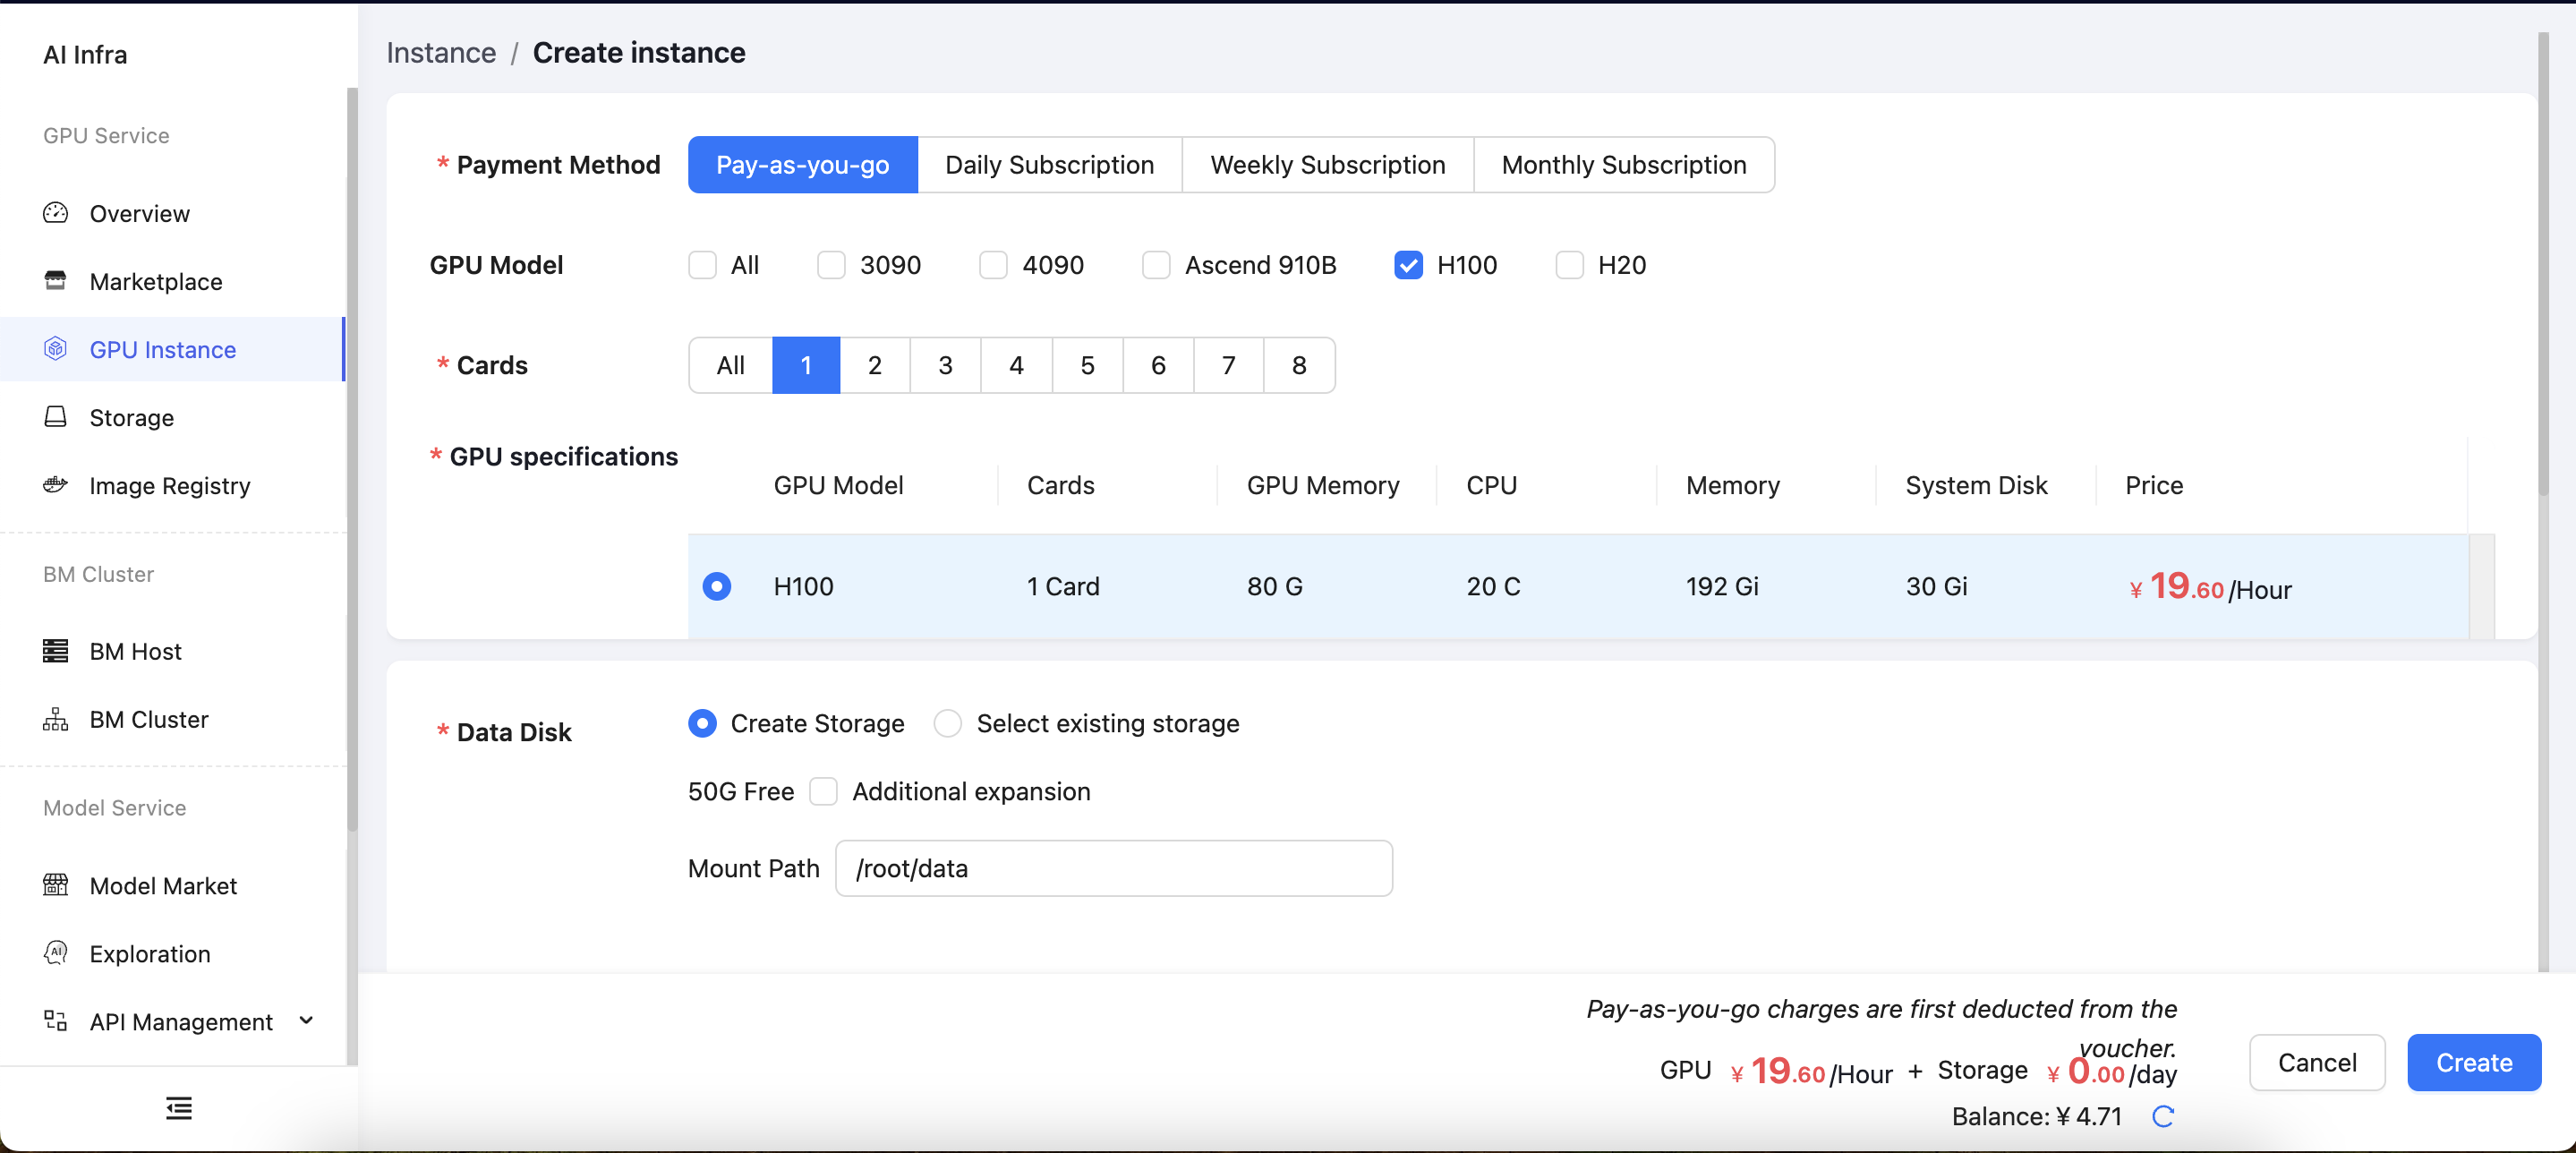
Task: Tick the Ascend 910B checkbox
Action: 1156,265
